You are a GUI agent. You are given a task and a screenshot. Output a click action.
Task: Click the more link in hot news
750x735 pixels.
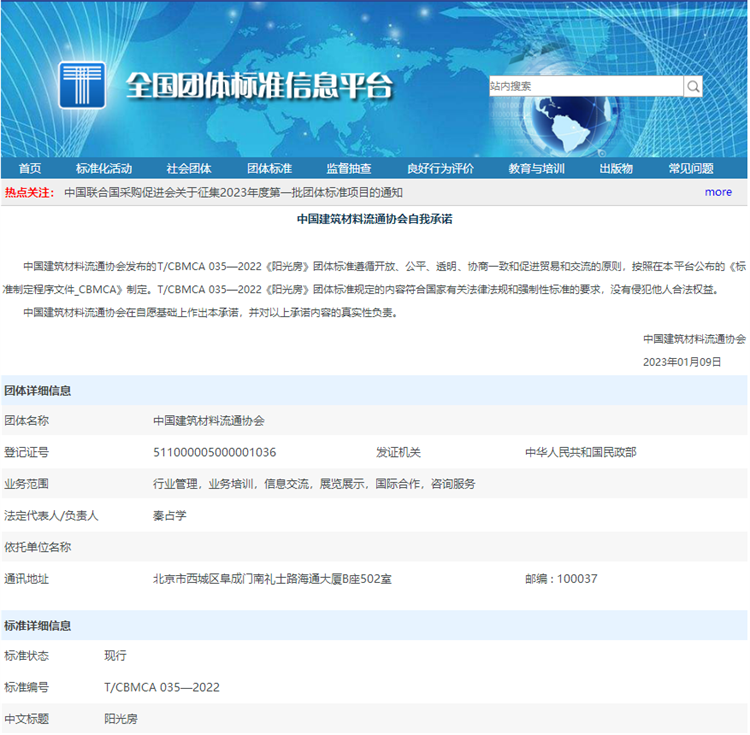(718, 192)
